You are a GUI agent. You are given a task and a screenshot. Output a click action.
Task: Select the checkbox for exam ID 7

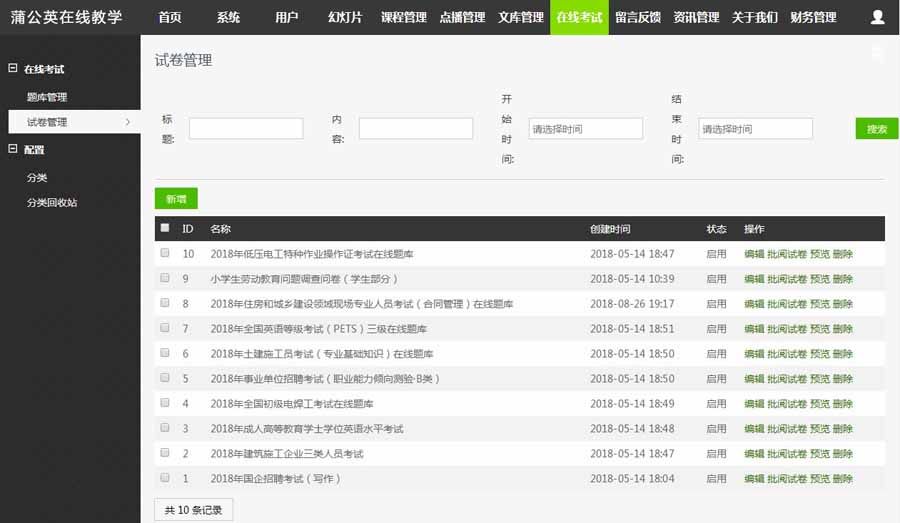click(x=165, y=328)
